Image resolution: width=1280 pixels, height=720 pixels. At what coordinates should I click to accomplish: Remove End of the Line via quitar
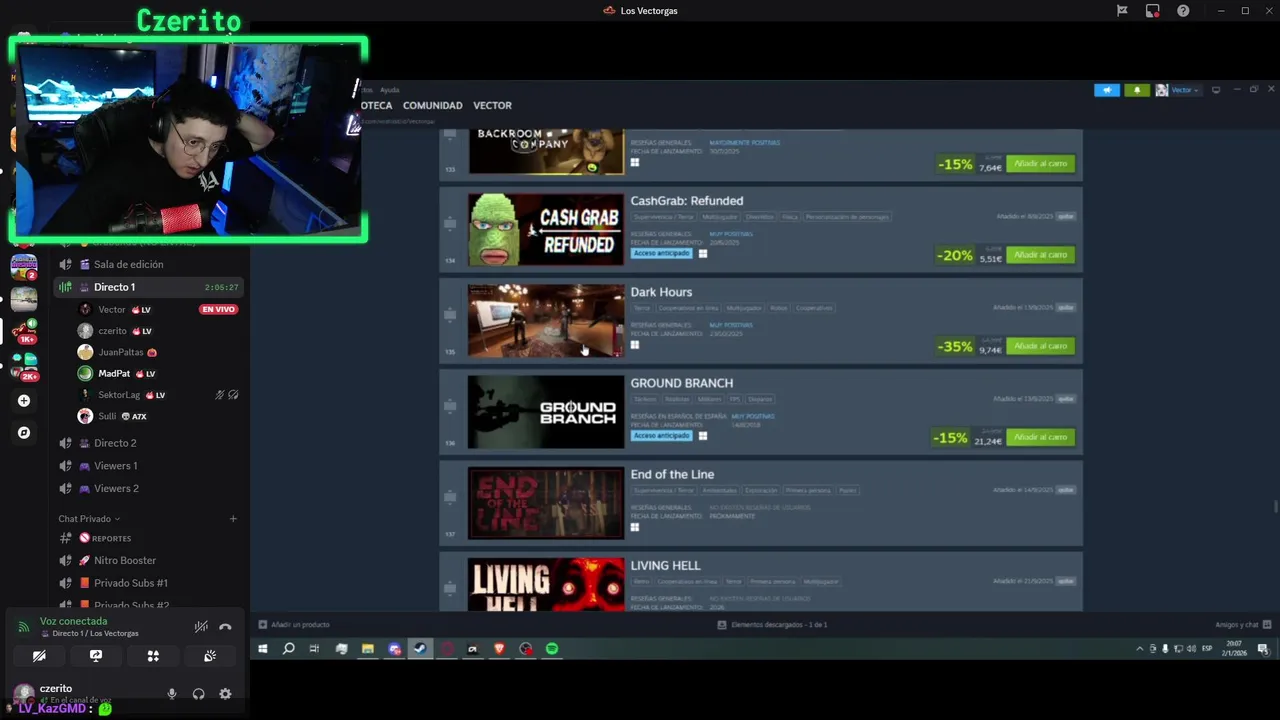[1066, 489]
